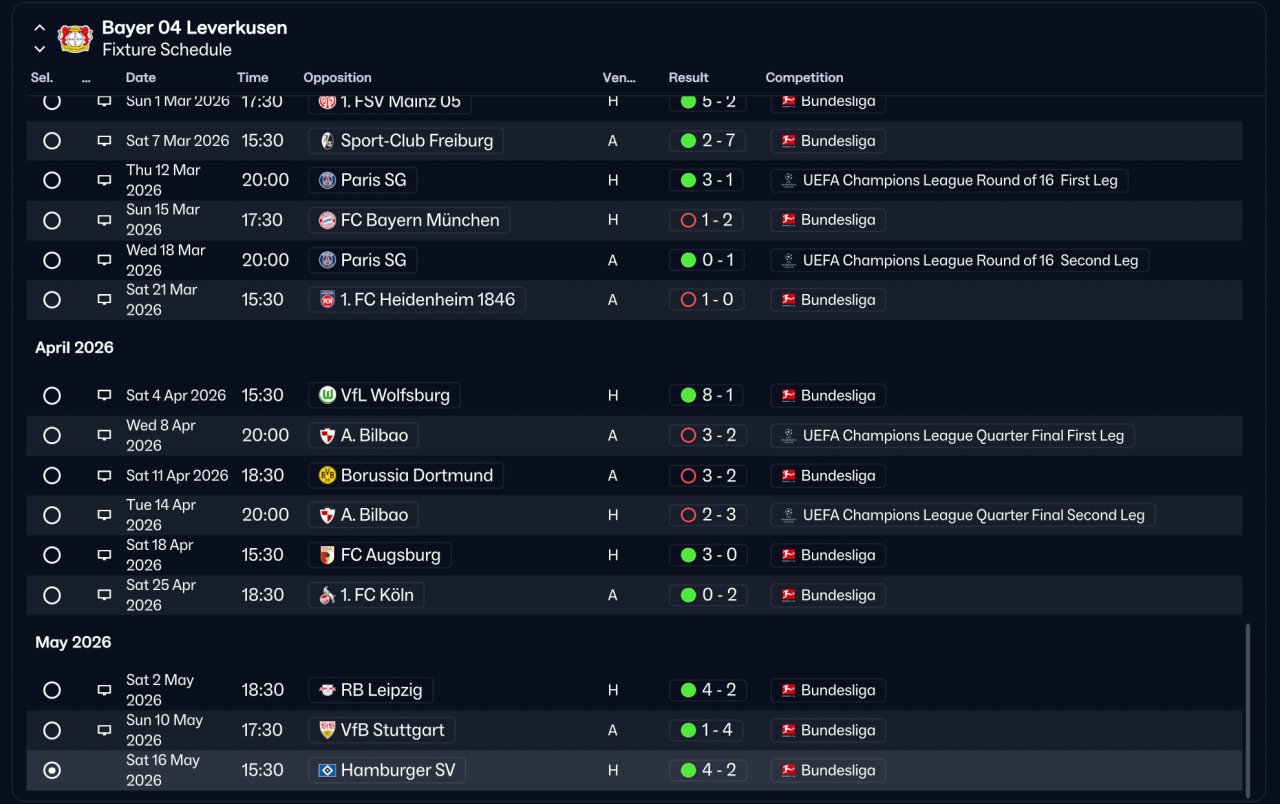
Task: Click the RB Leipzig club logo
Action: (x=327, y=690)
